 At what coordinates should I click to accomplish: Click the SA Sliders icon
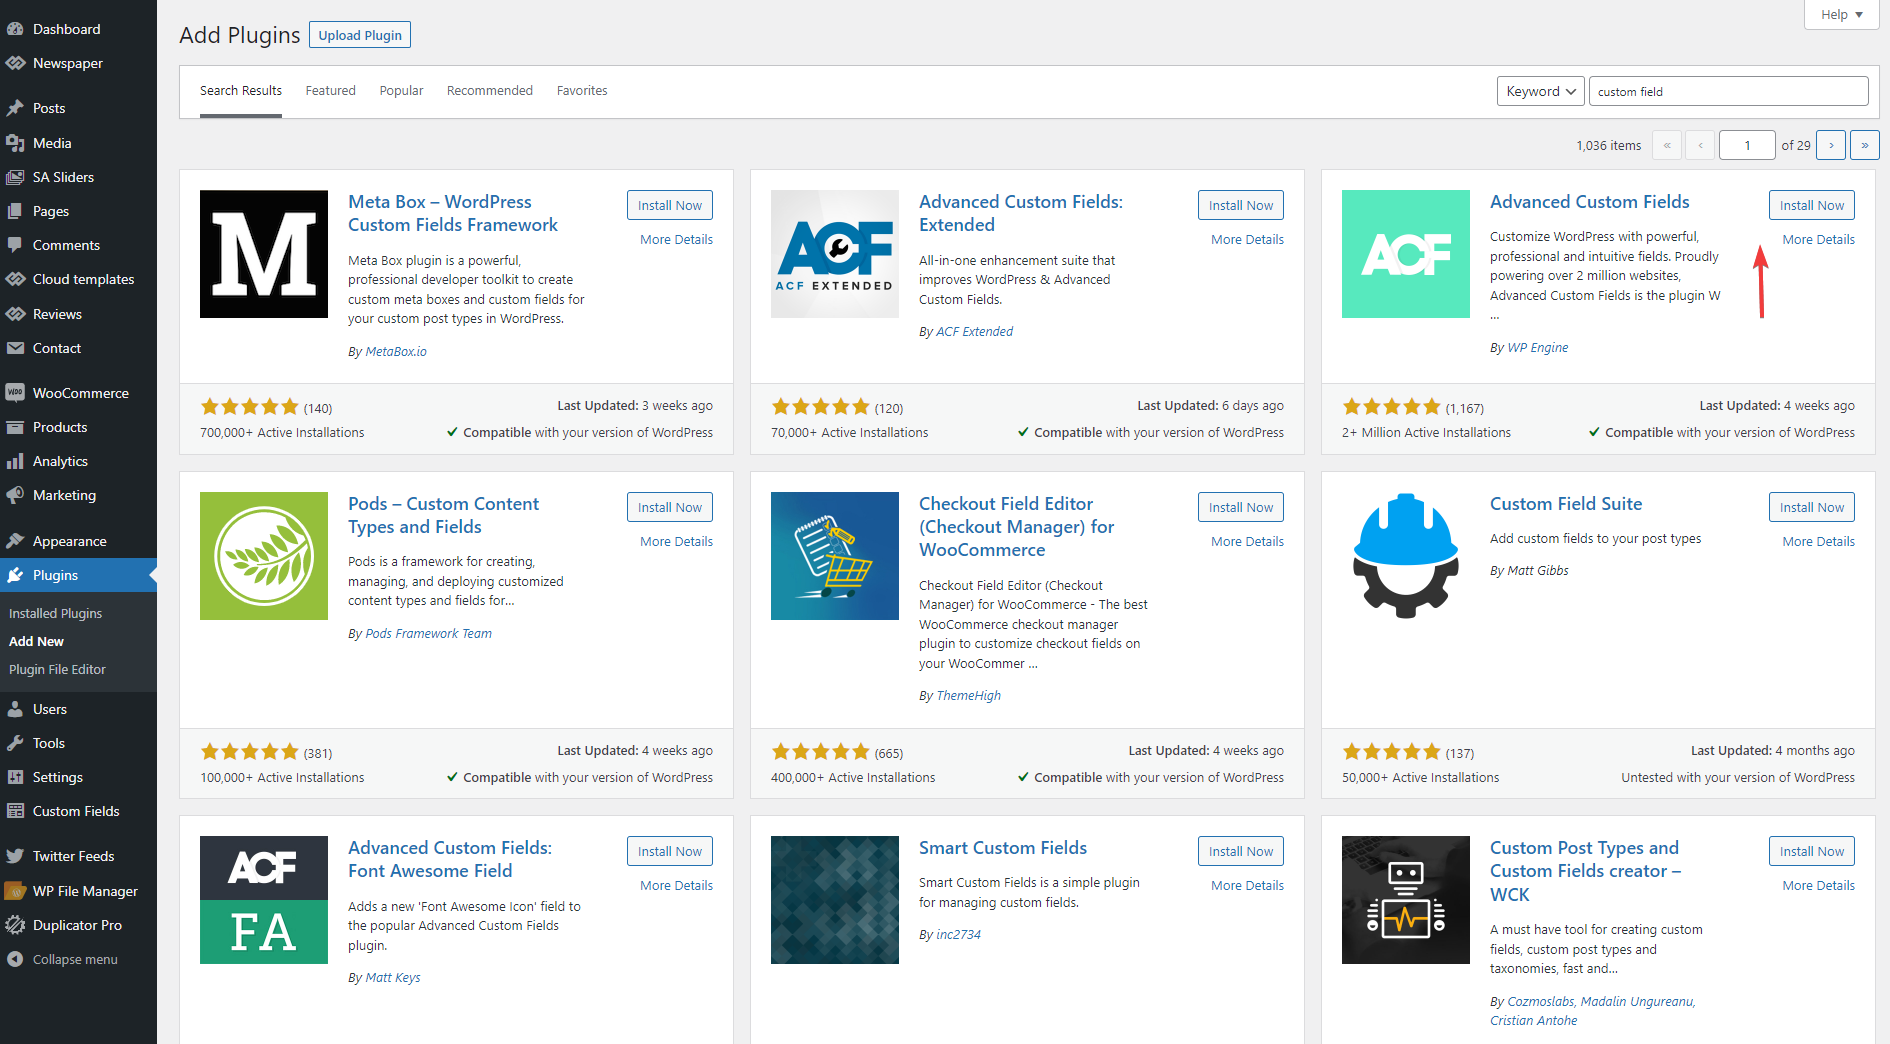point(15,177)
